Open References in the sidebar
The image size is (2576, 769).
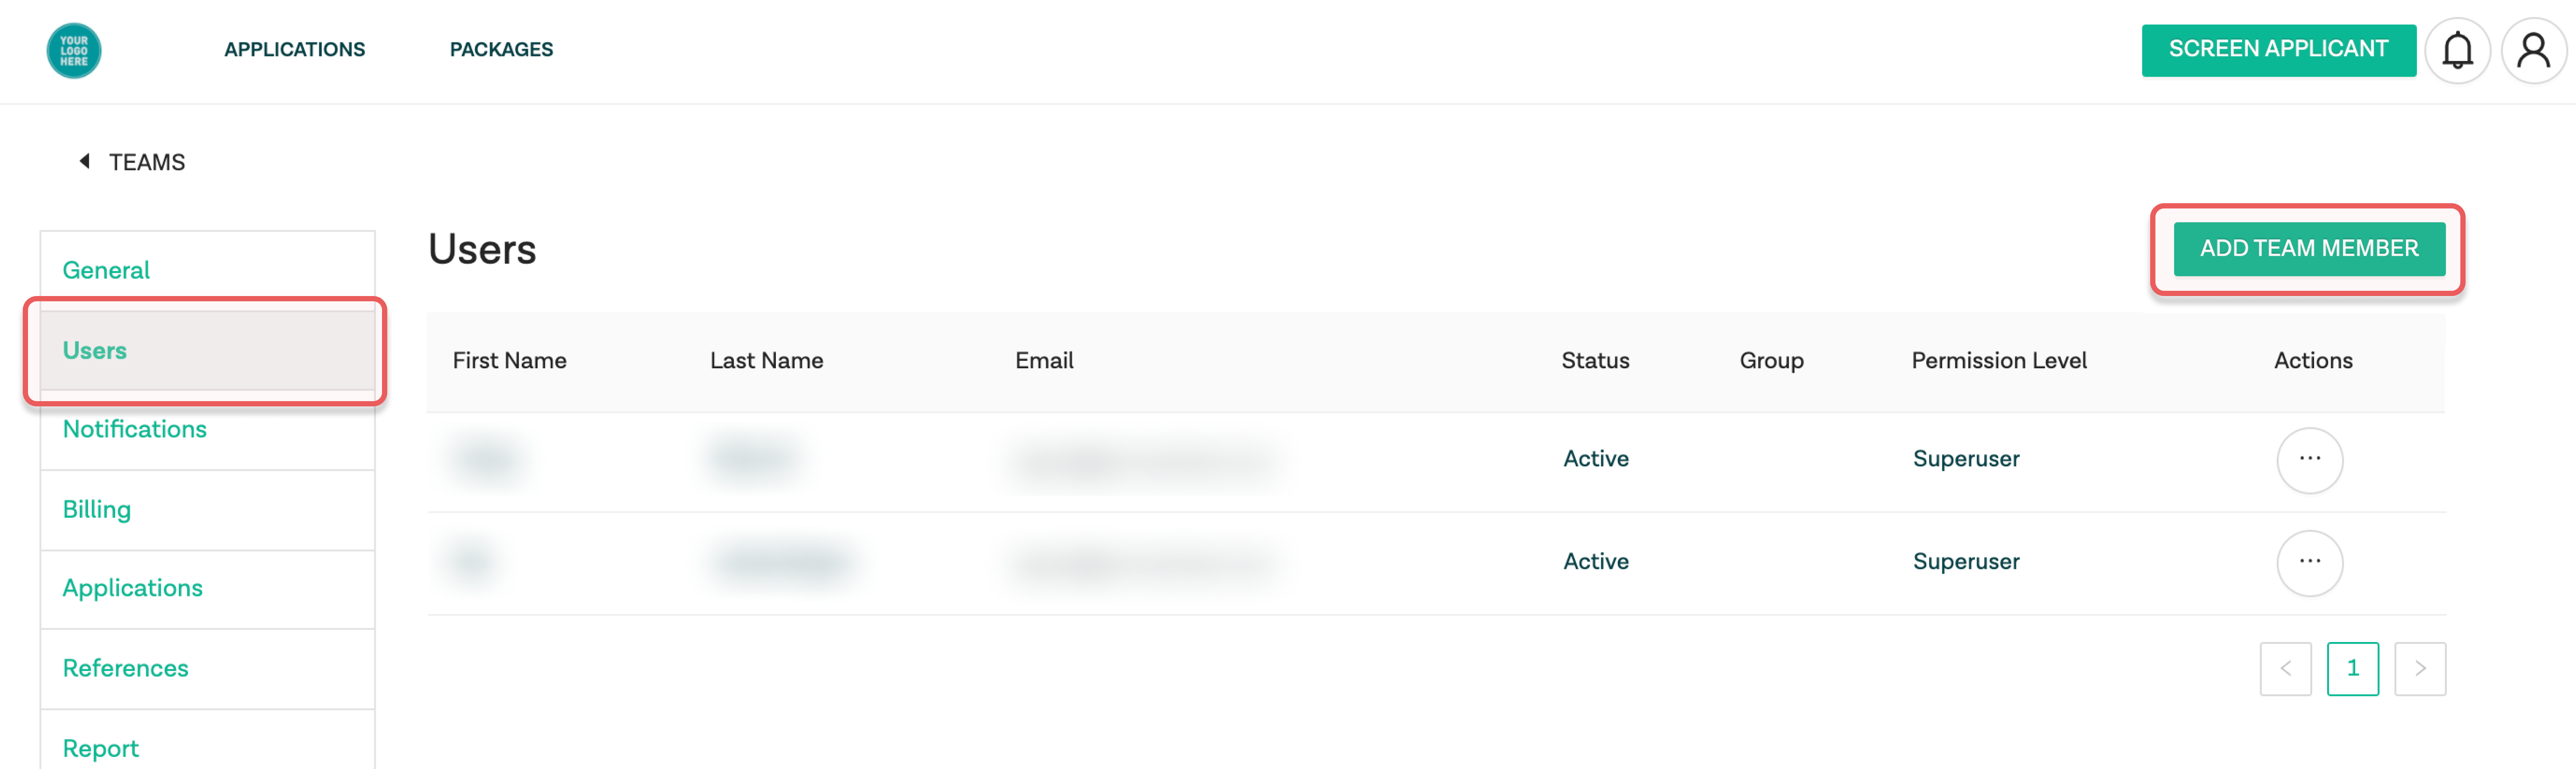[207, 668]
